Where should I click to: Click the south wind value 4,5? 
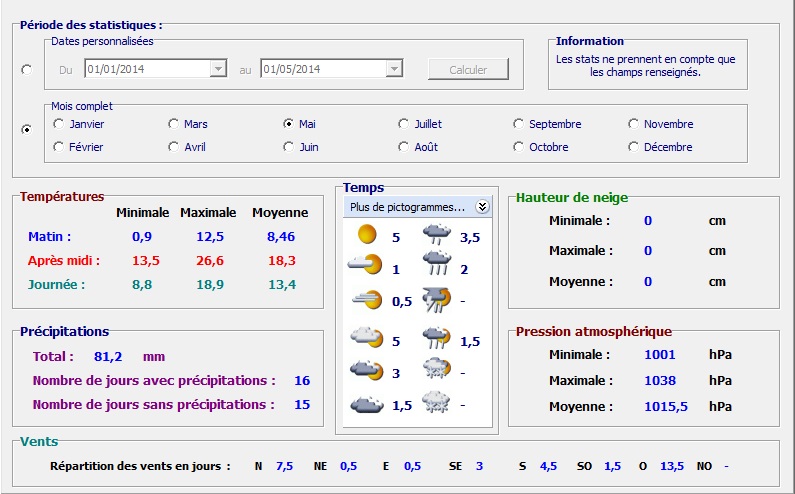[x=549, y=466]
